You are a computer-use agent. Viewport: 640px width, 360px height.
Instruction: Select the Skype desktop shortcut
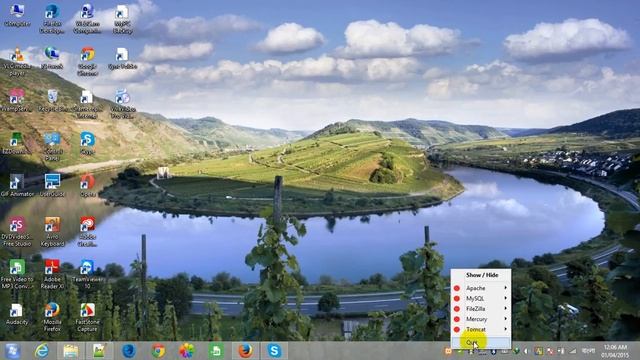pyautogui.click(x=87, y=143)
